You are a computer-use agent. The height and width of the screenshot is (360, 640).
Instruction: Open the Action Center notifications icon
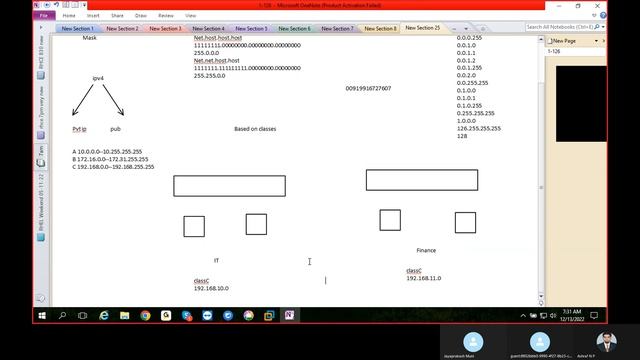594,316
